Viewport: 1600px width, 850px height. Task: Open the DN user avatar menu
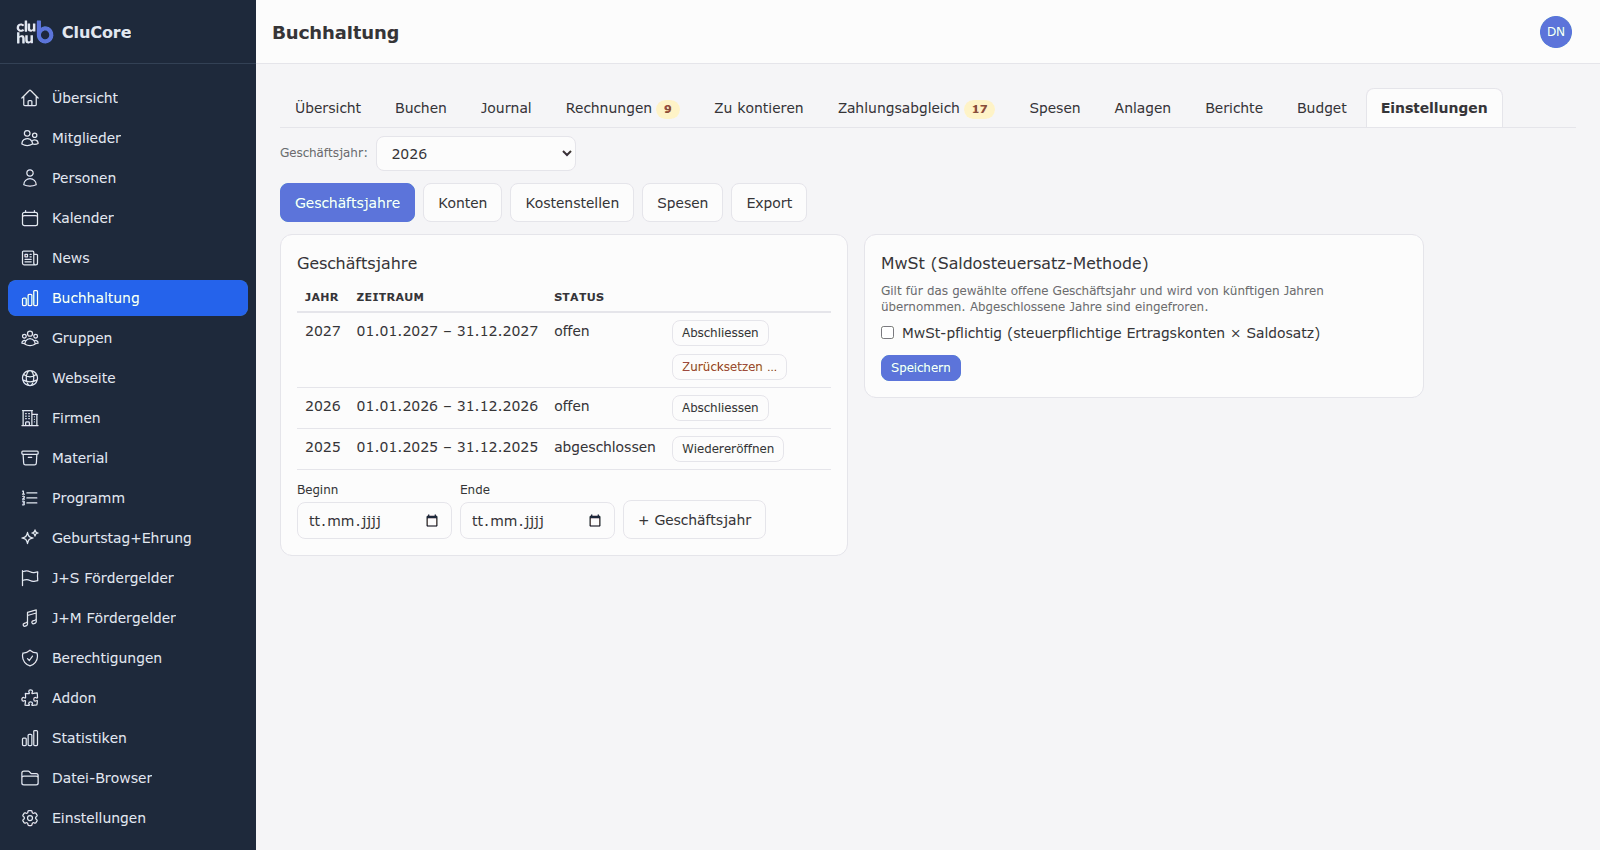click(1556, 32)
